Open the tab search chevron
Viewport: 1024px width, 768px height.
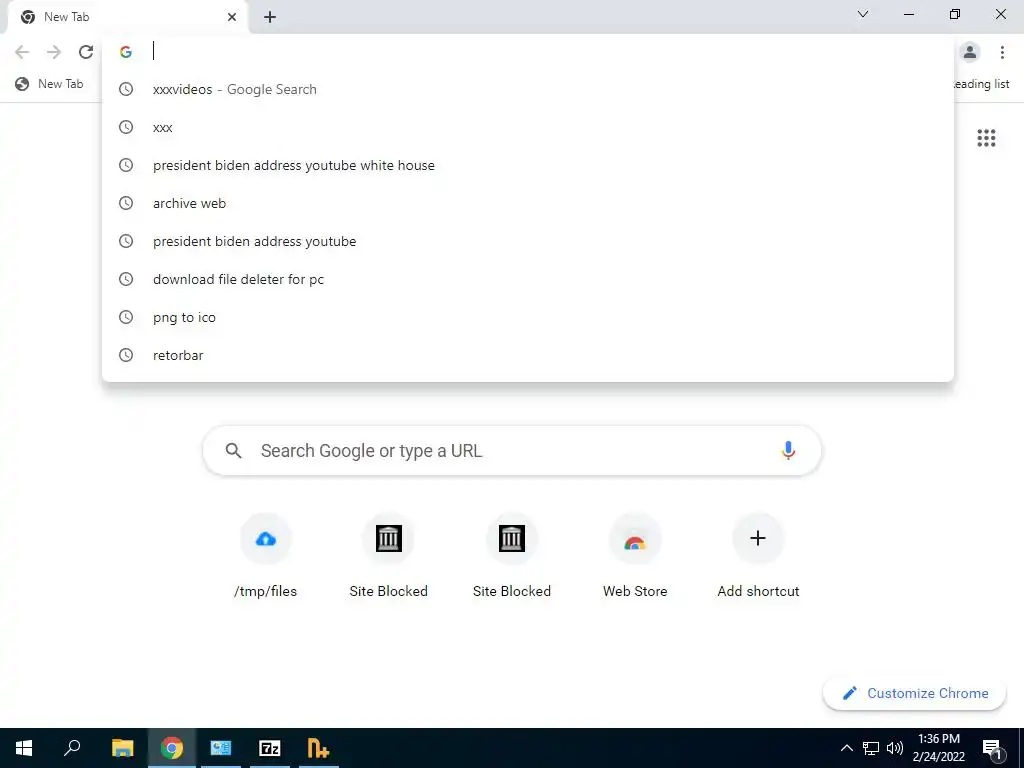863,14
